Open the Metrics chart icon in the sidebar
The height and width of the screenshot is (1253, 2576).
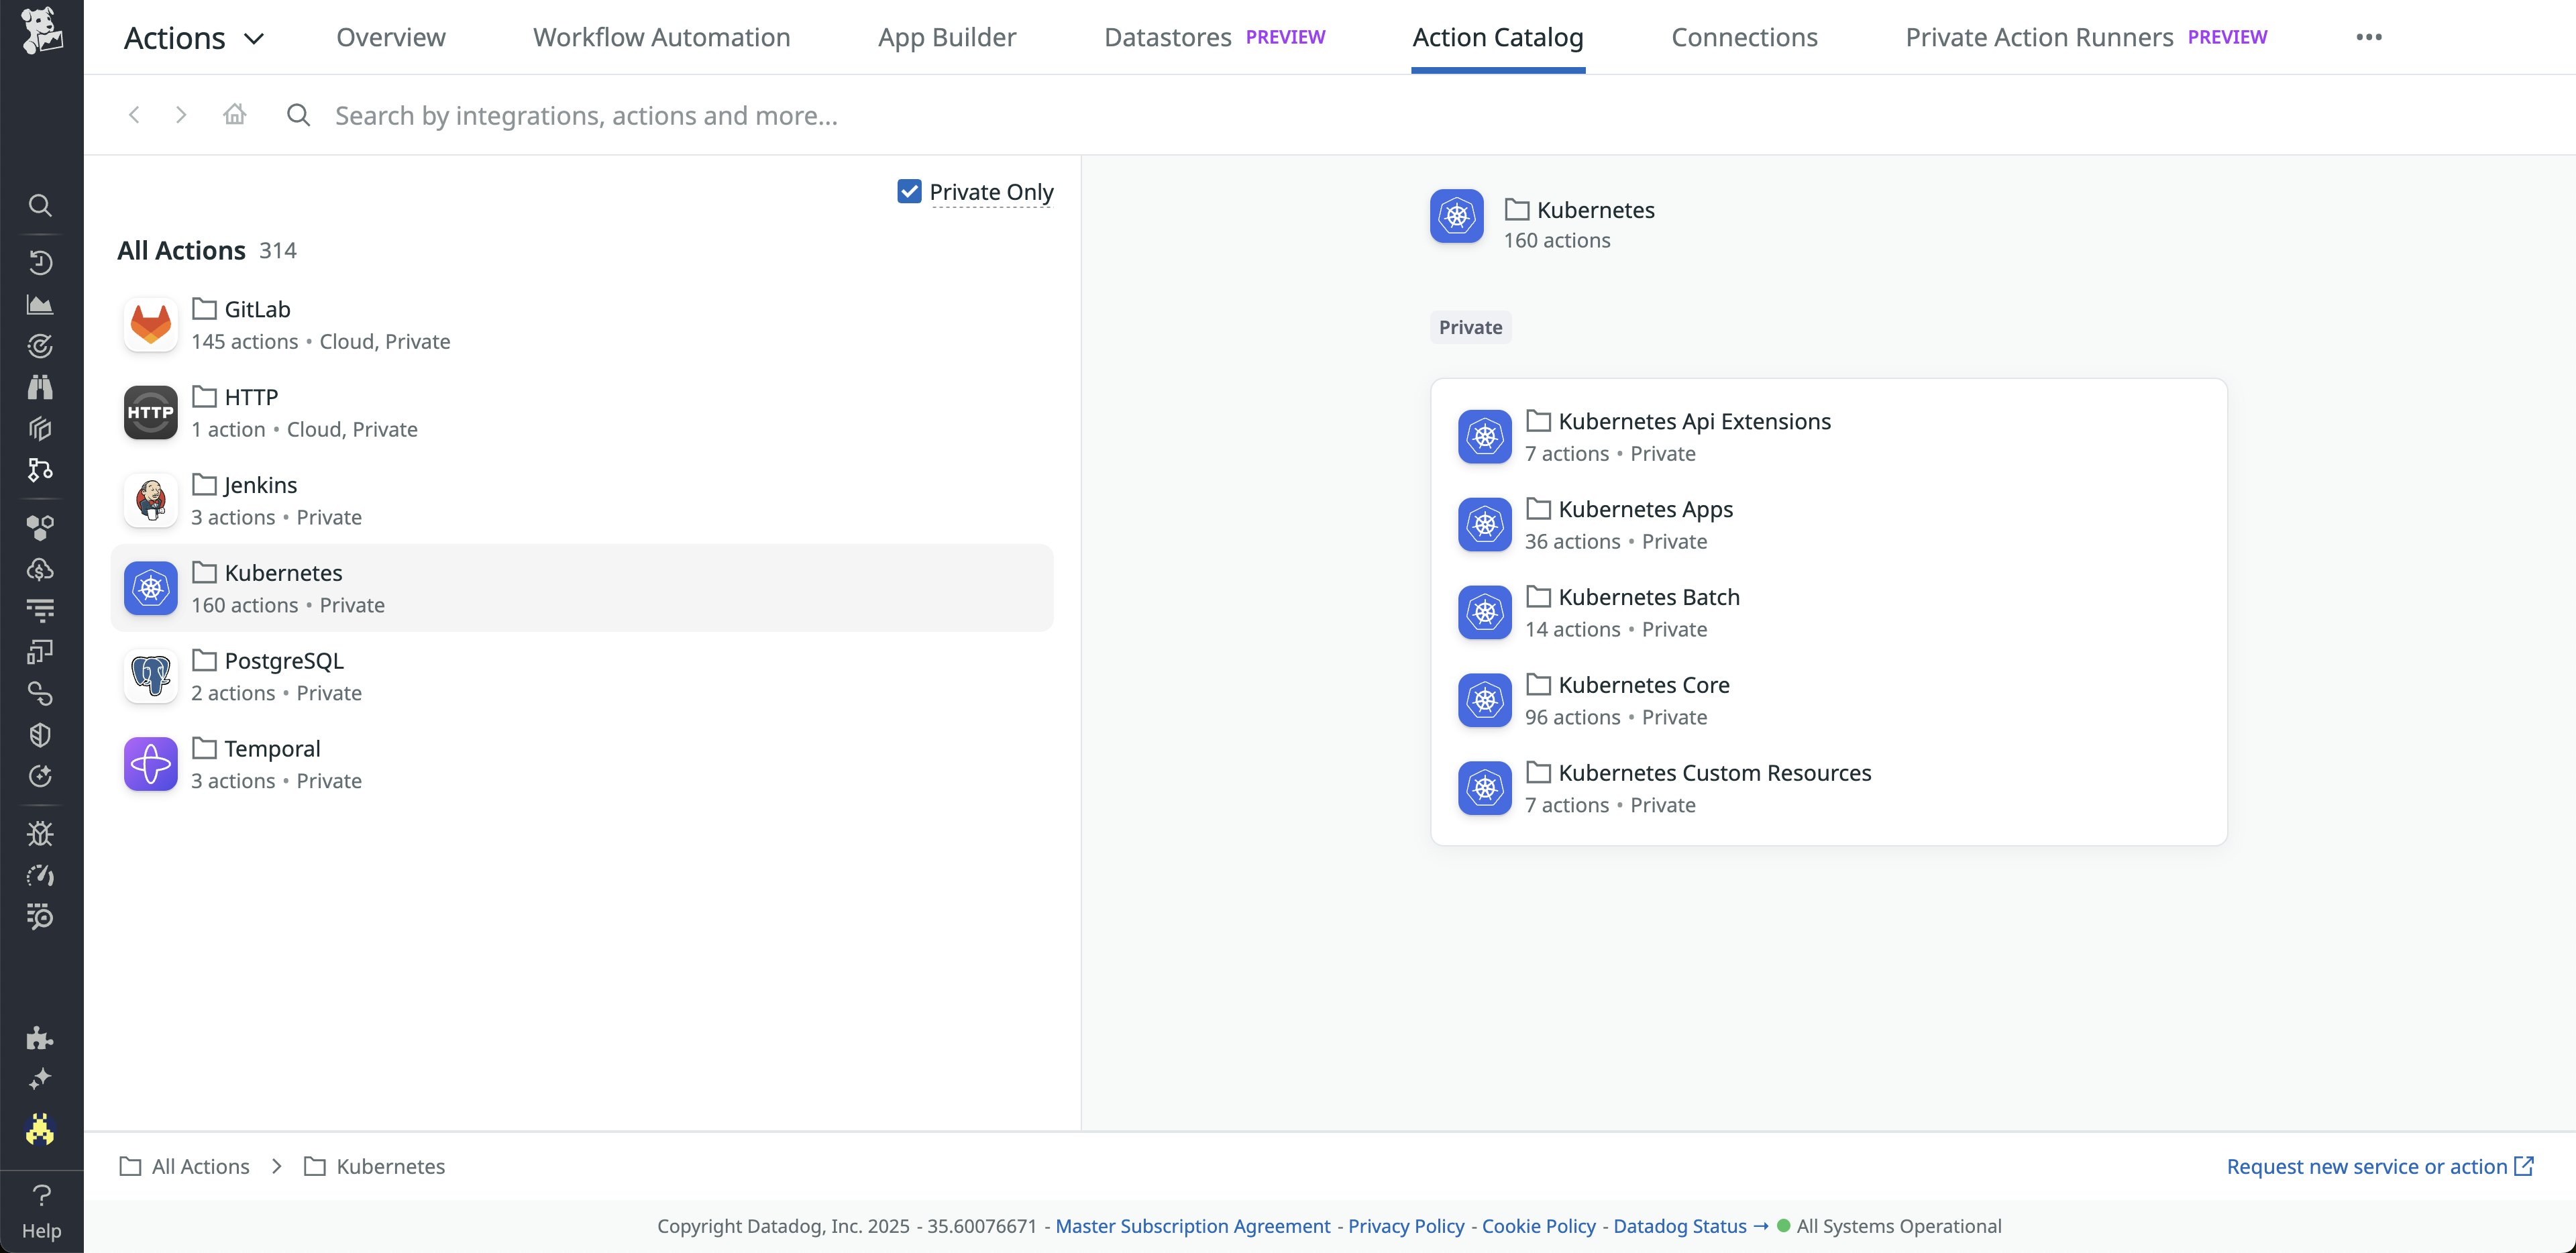tap(40, 304)
